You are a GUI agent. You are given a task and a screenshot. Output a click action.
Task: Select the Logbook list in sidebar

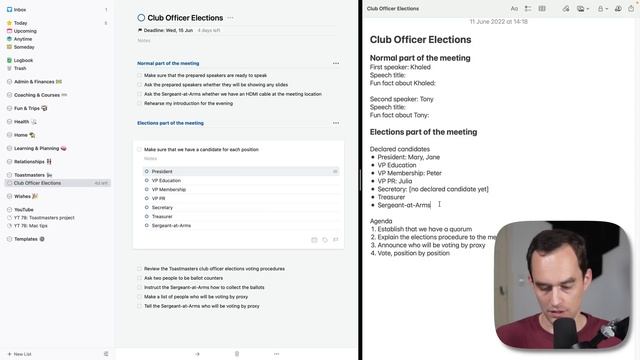23,60
